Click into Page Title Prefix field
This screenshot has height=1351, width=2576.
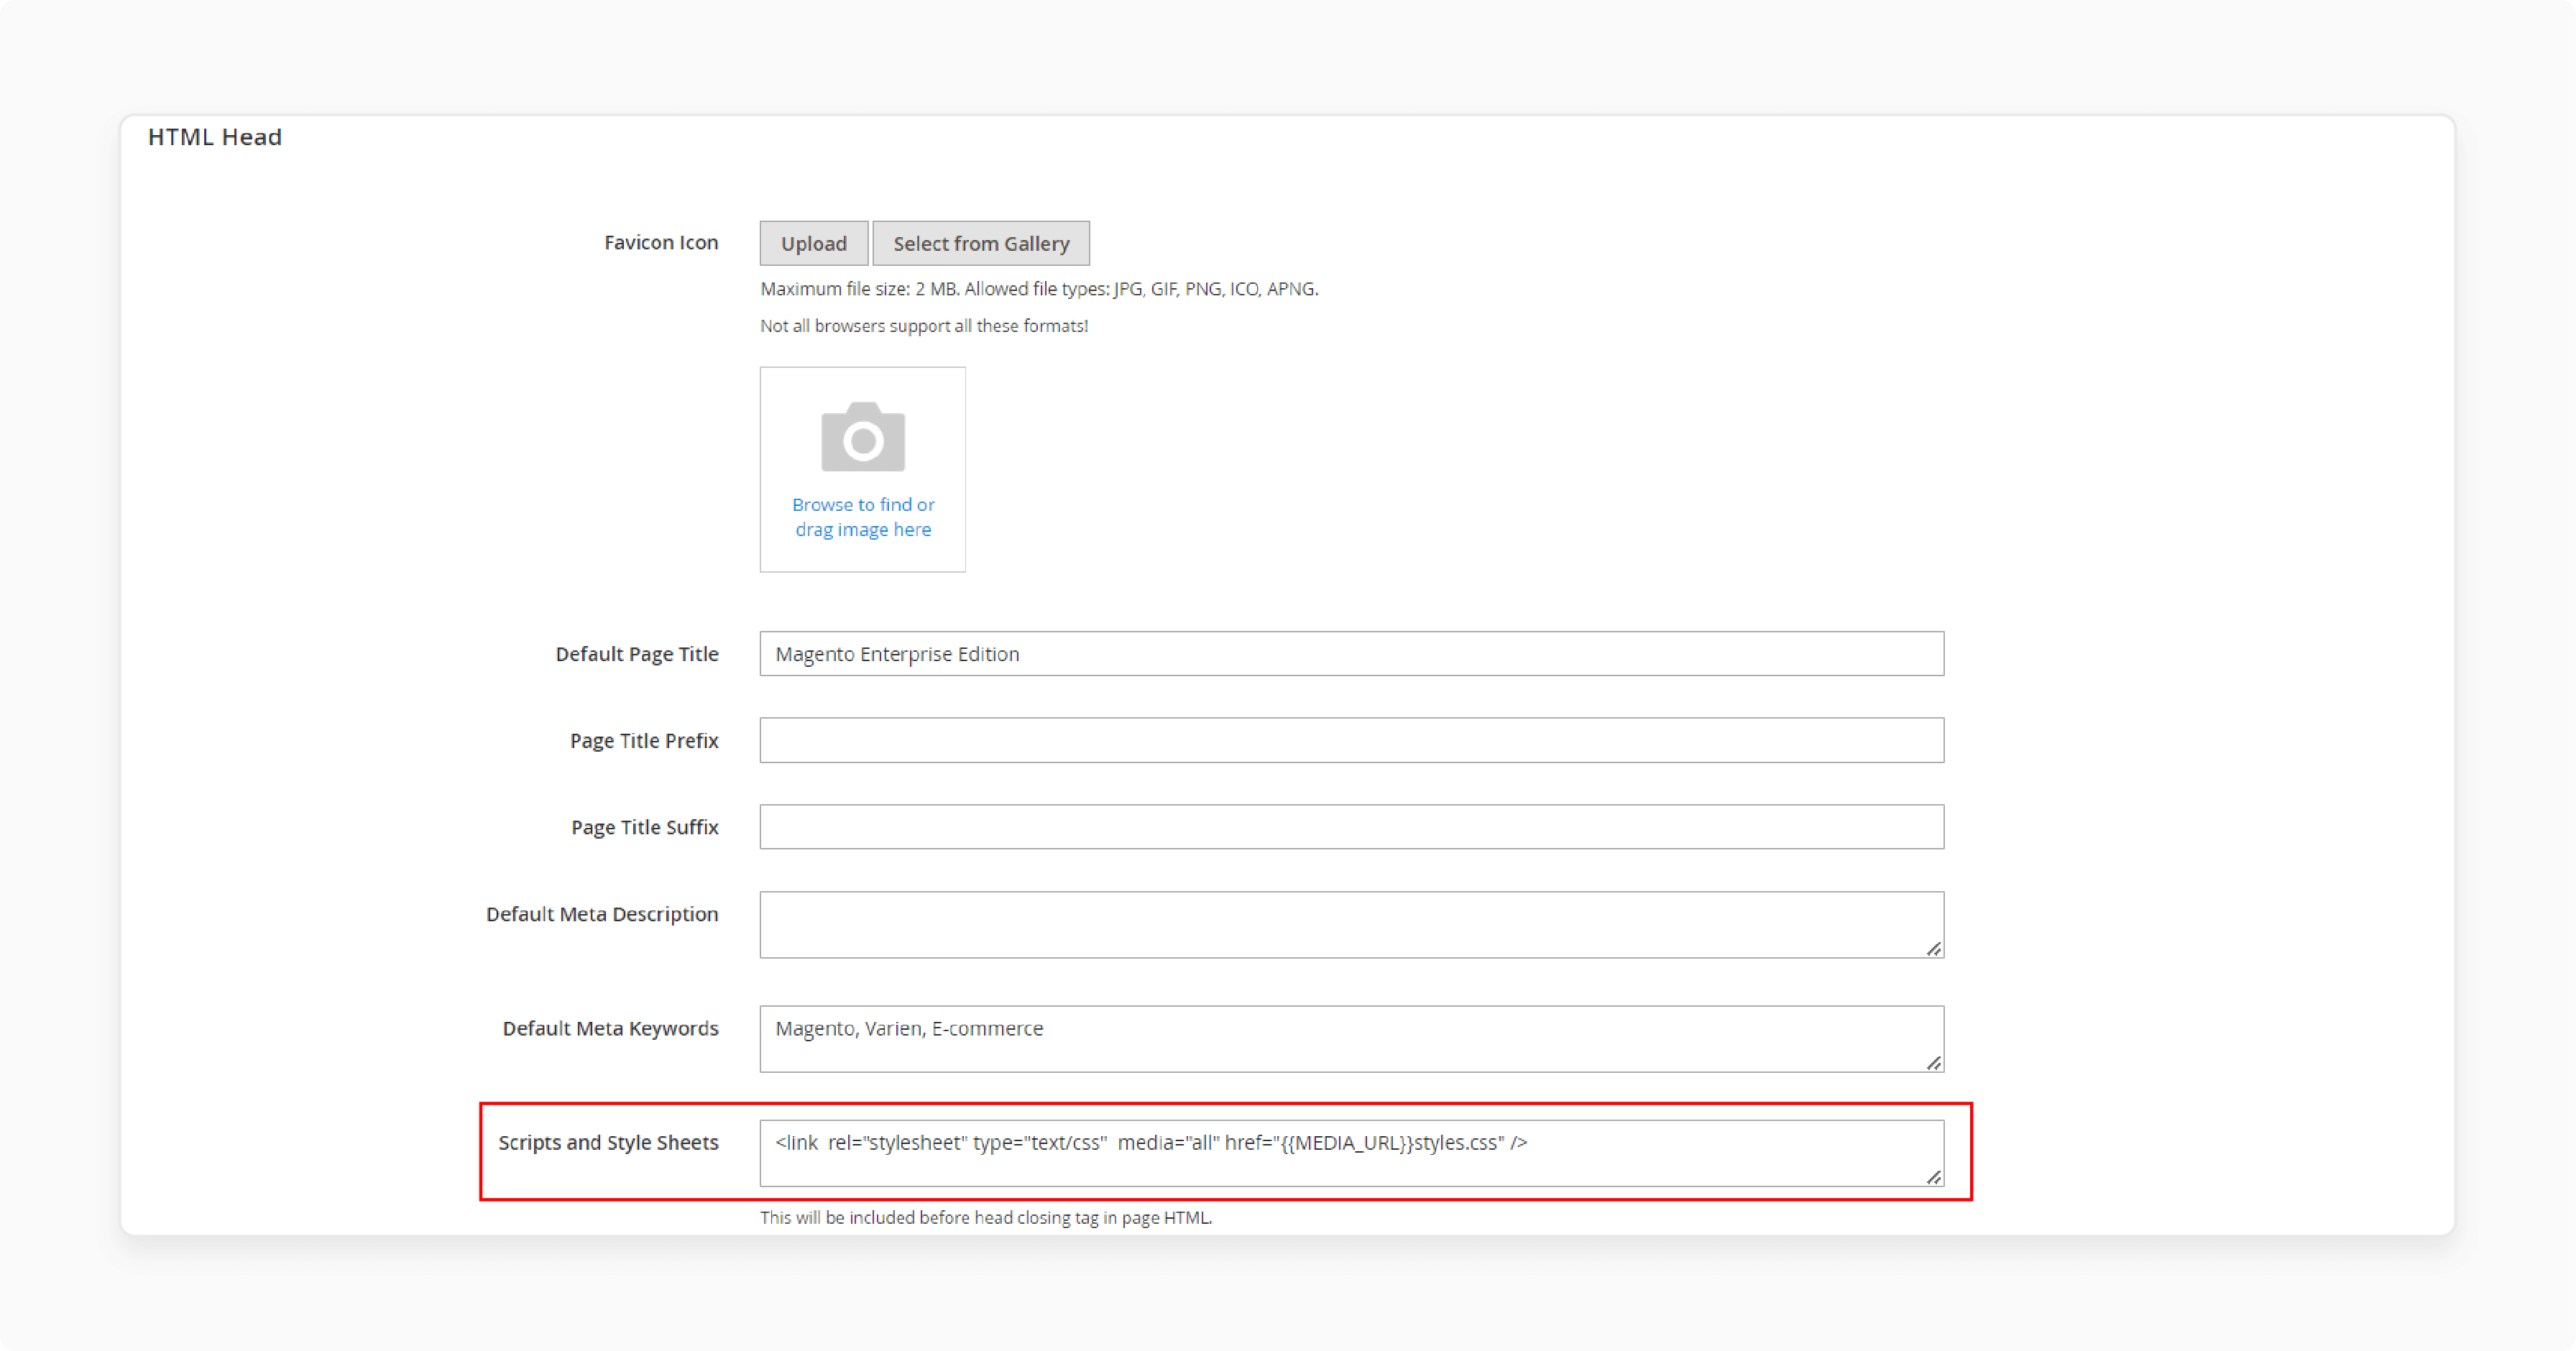[1352, 741]
